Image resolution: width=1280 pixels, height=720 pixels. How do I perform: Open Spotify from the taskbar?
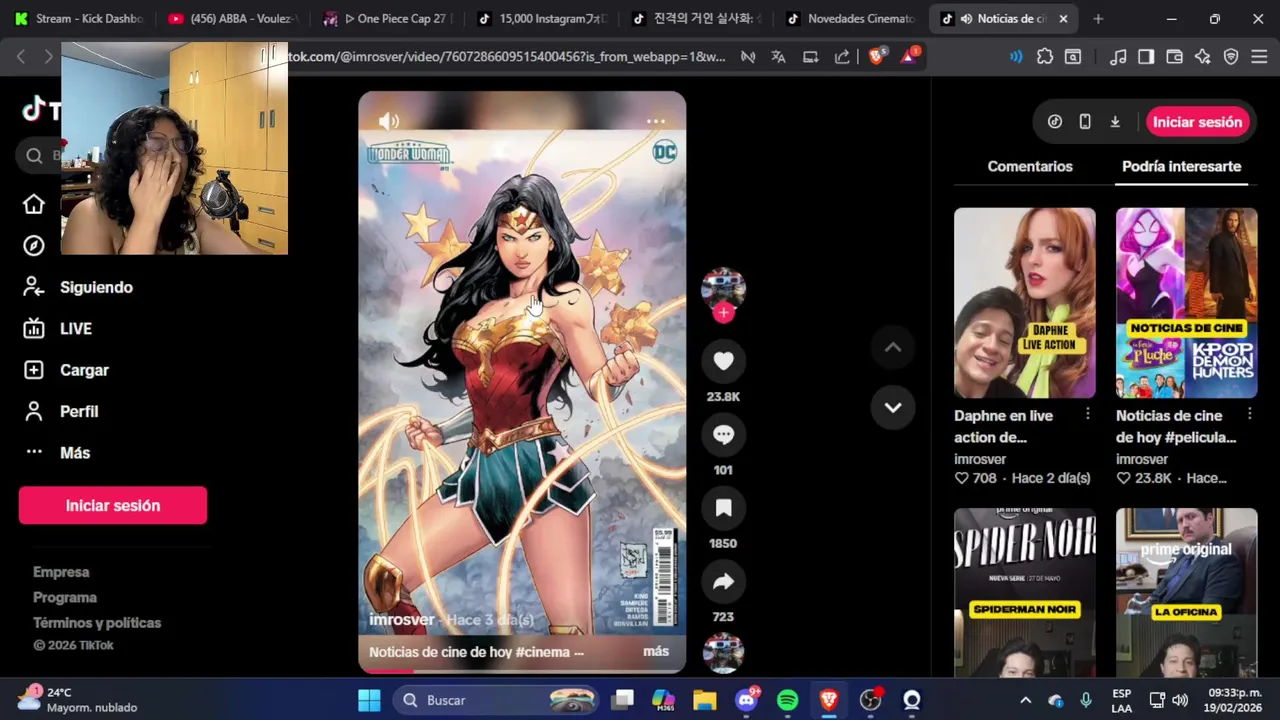click(787, 700)
